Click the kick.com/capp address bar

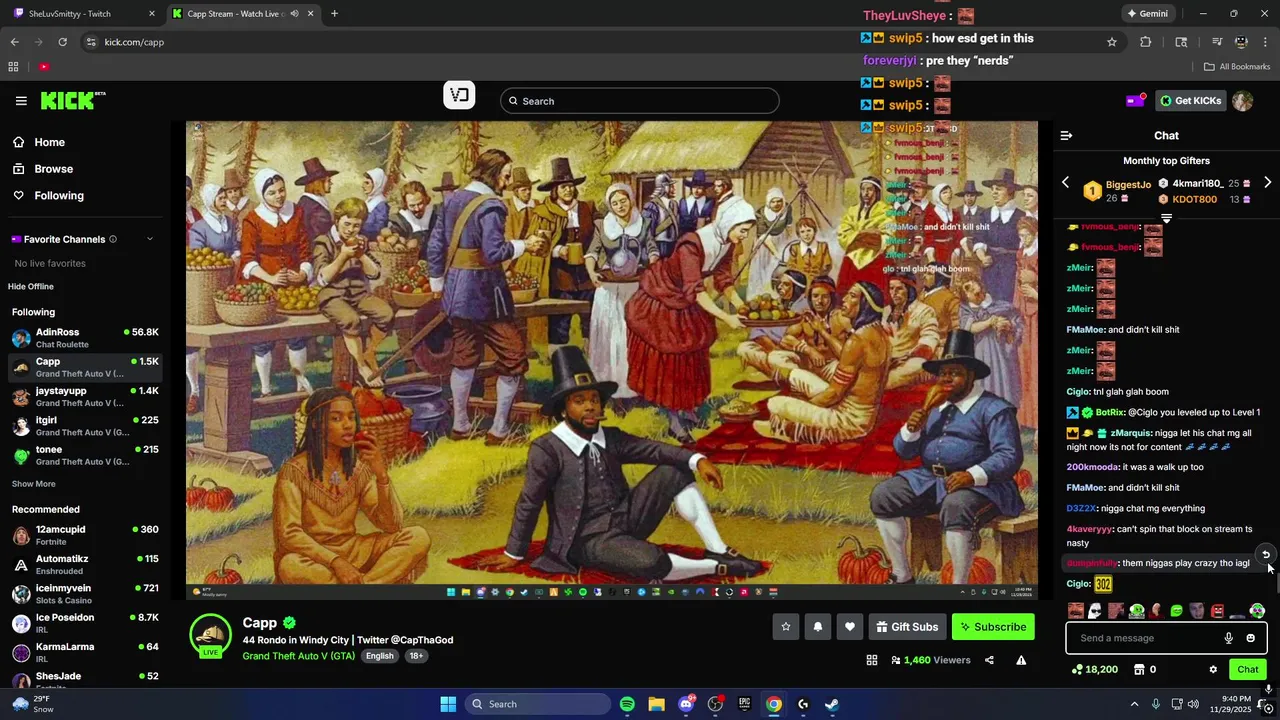coord(590,42)
